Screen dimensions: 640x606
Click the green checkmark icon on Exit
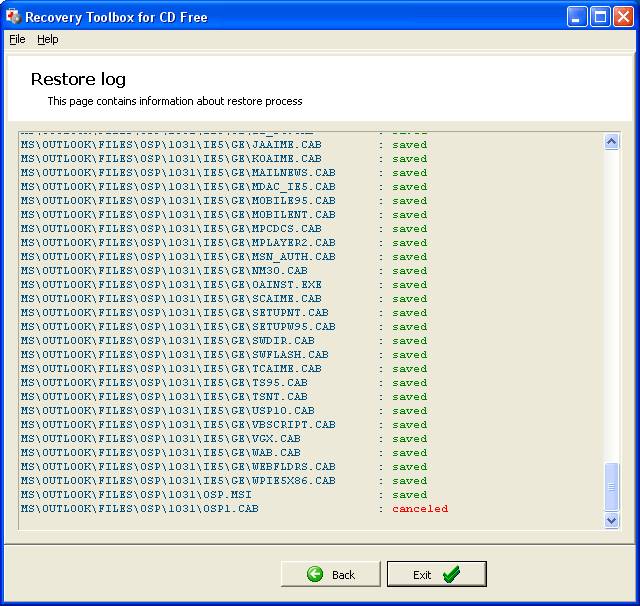coord(451,574)
